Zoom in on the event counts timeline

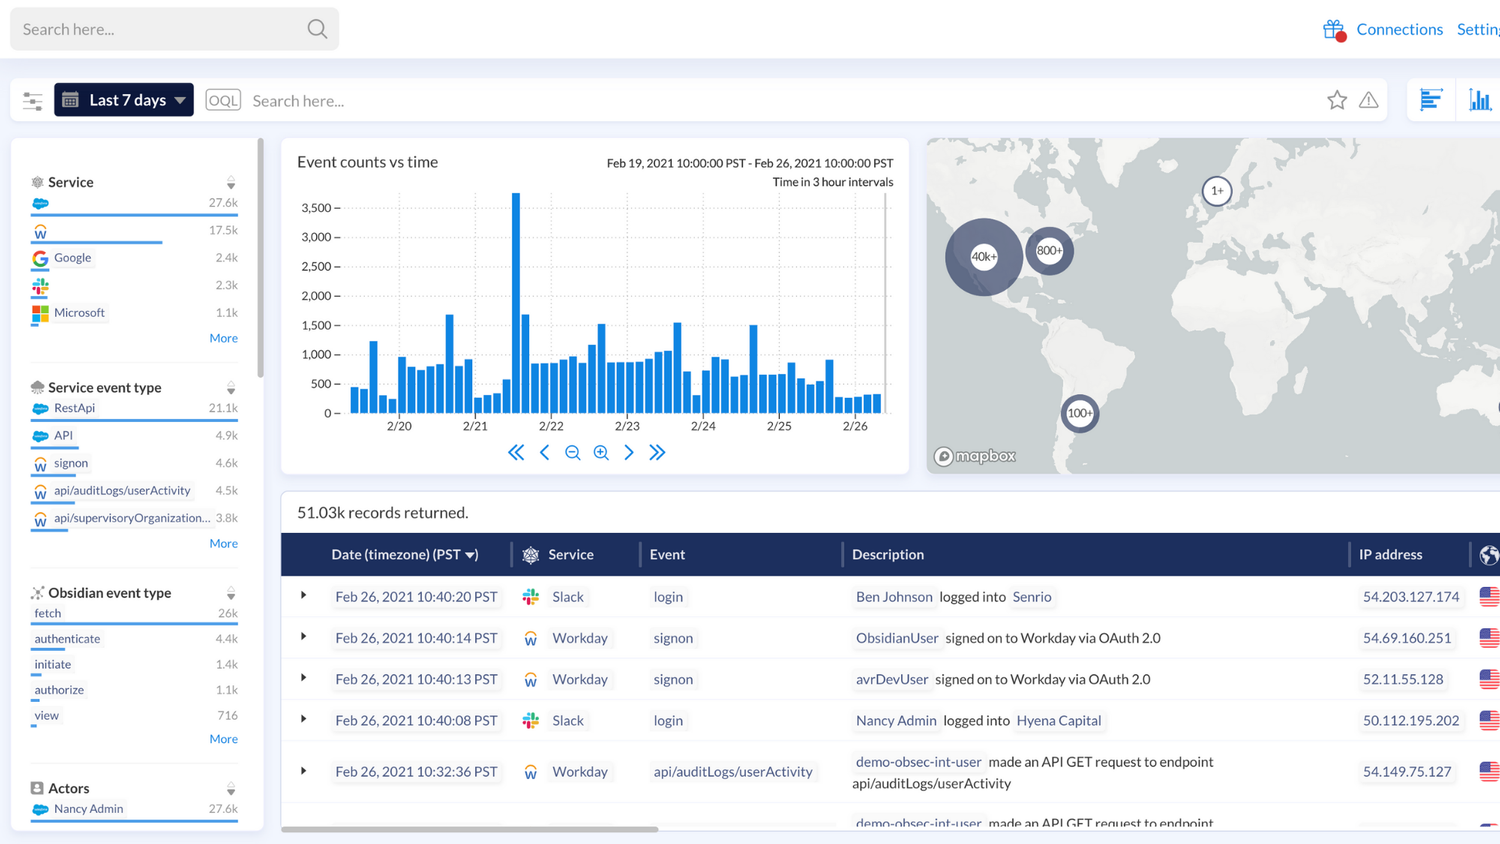point(601,452)
